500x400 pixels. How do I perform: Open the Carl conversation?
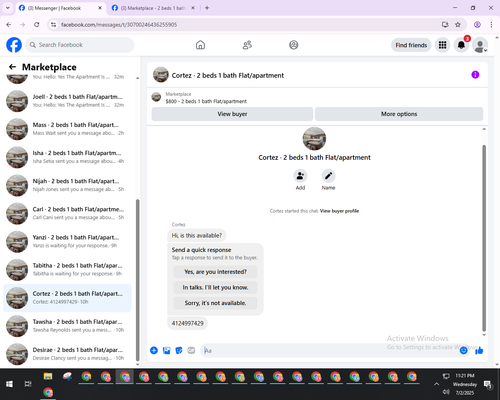tap(67, 213)
